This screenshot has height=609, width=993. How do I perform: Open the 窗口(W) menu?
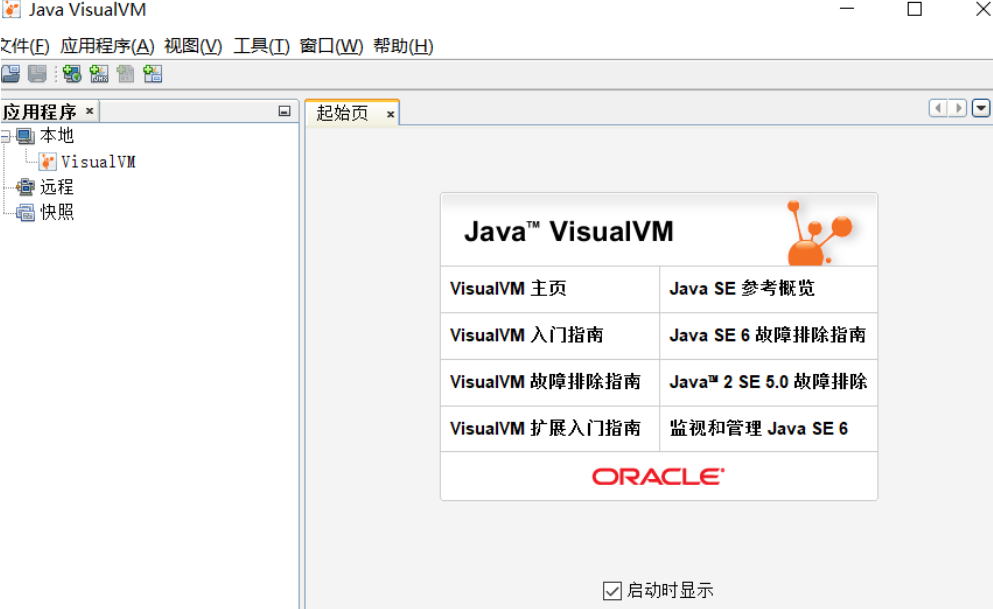coord(331,46)
